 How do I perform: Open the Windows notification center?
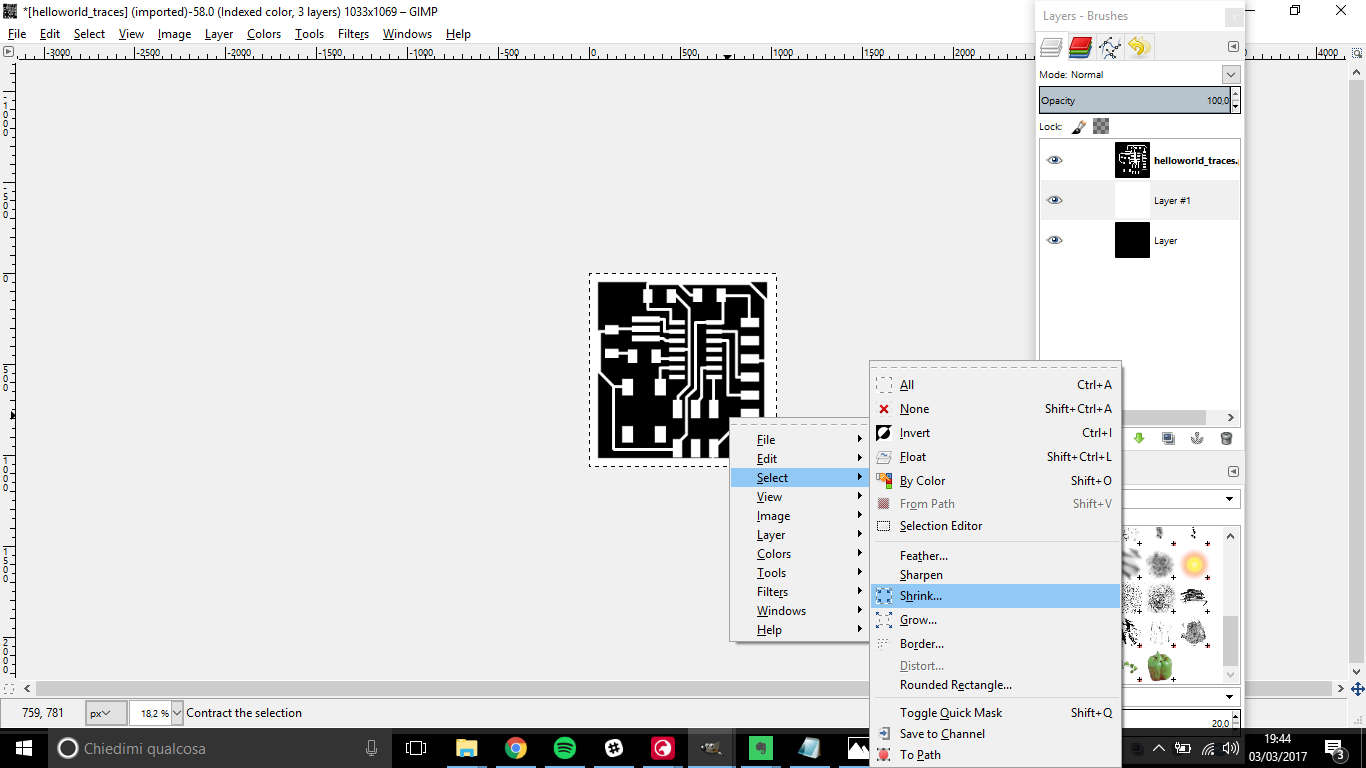tap(1335, 748)
